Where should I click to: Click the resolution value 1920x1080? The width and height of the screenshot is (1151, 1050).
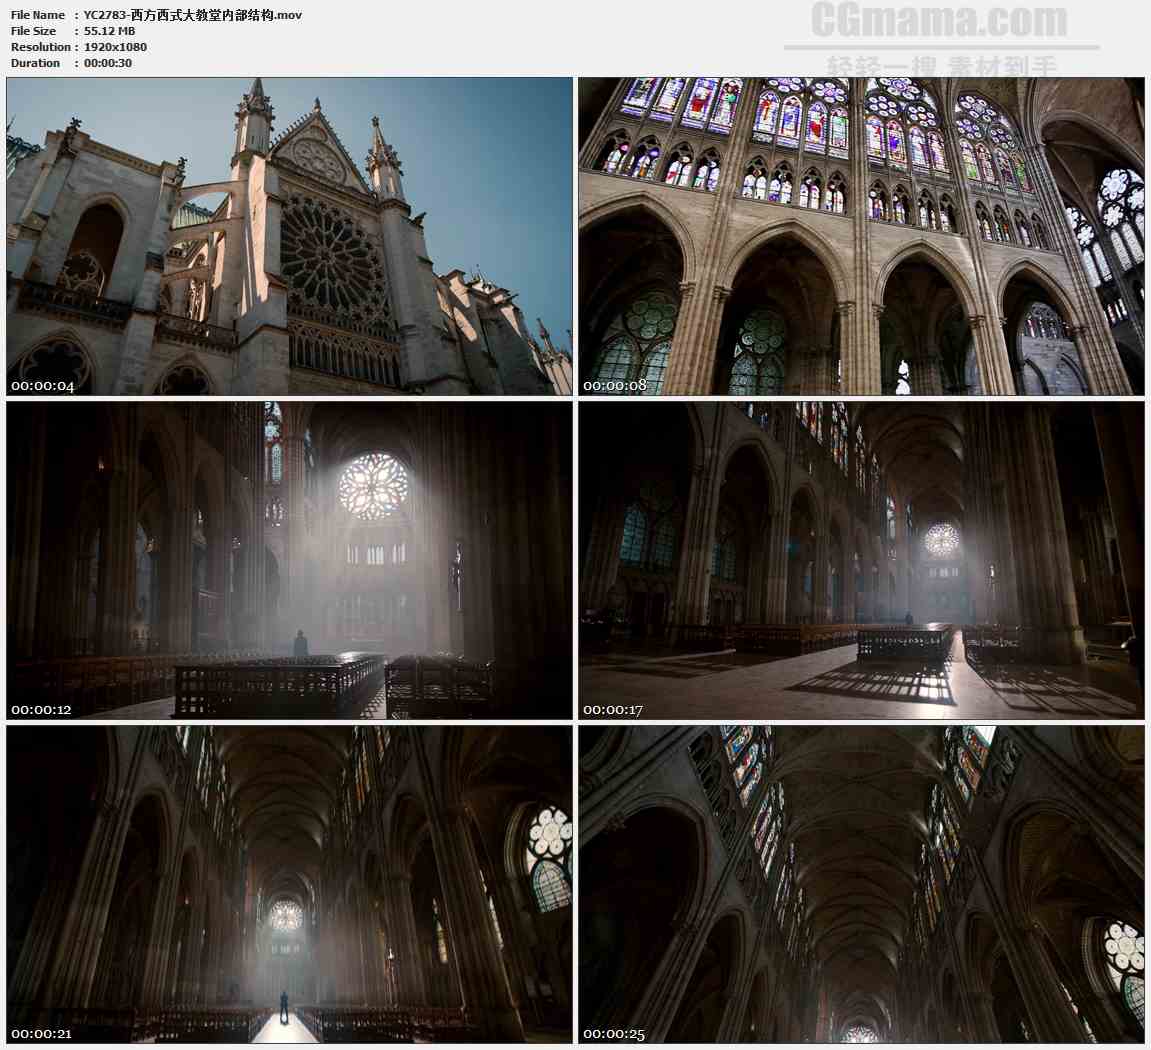pyautogui.click(x=115, y=47)
